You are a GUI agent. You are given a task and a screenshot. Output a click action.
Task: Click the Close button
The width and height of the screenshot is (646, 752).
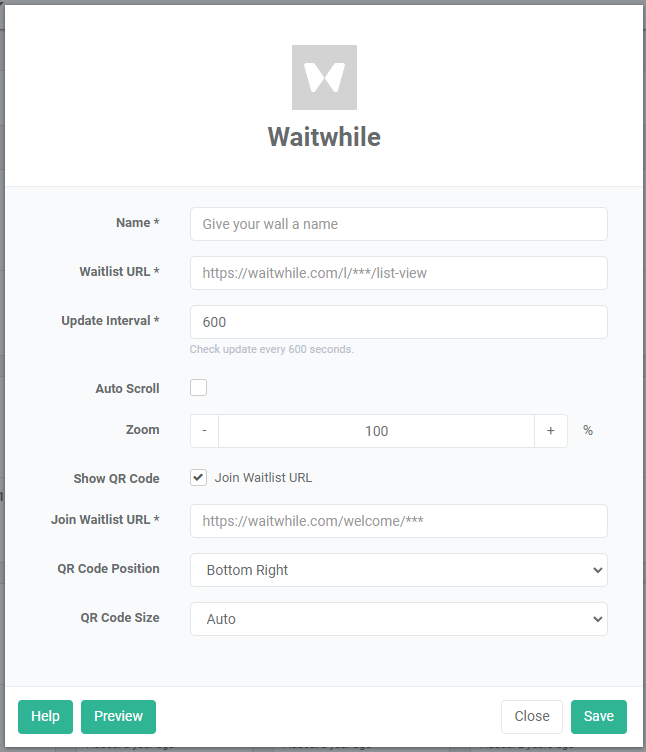(x=532, y=717)
